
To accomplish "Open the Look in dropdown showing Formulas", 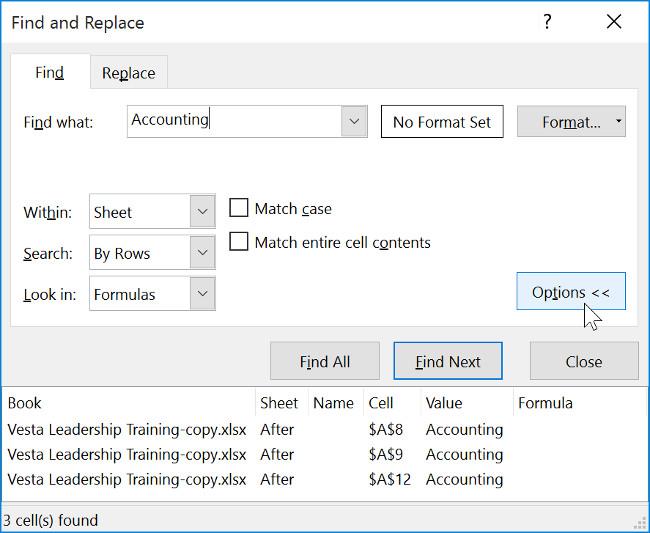I will (x=152, y=294).
